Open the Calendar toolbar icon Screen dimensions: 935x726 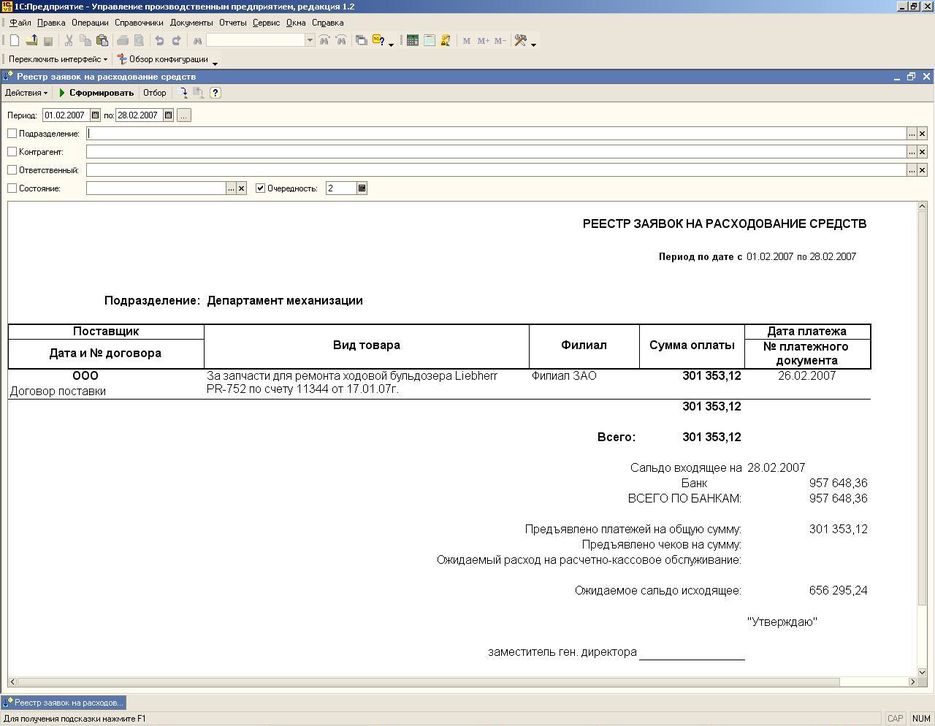(x=429, y=41)
